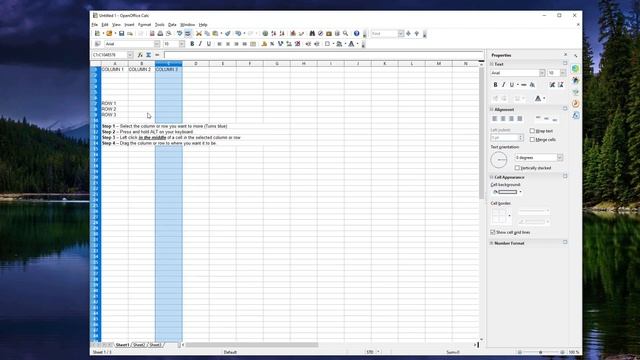
Task: Open the Insert menu
Action: pyautogui.click(x=129, y=25)
